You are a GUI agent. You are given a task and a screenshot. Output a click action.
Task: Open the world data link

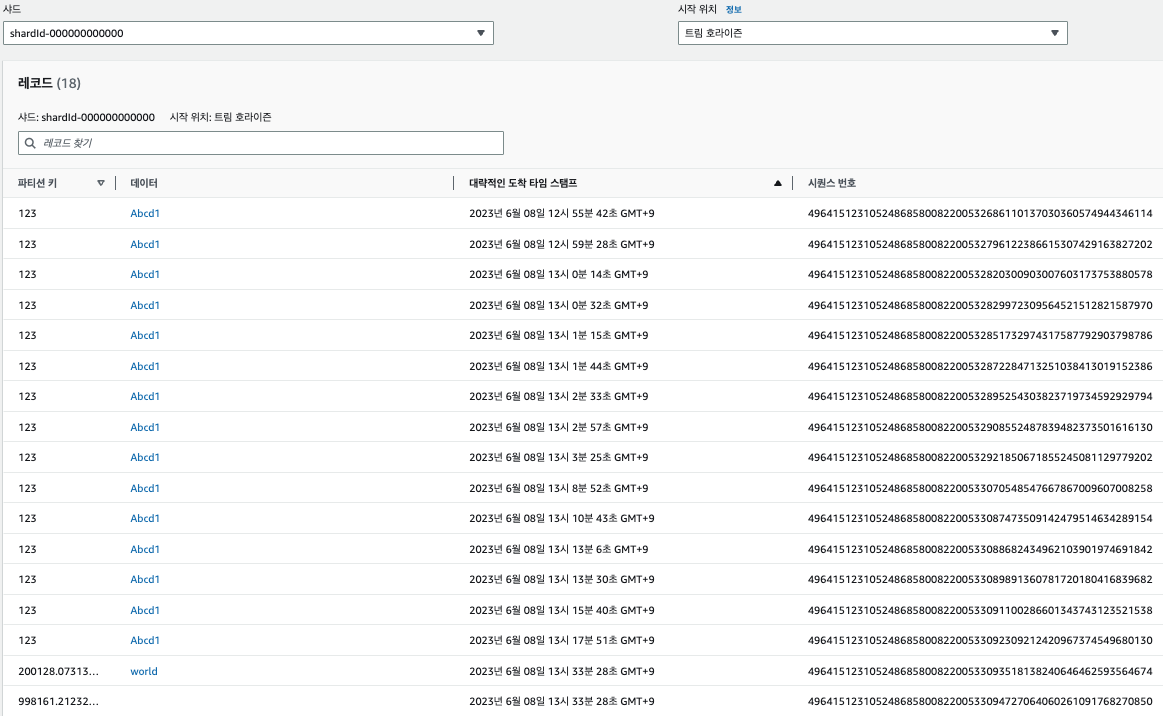[144, 671]
